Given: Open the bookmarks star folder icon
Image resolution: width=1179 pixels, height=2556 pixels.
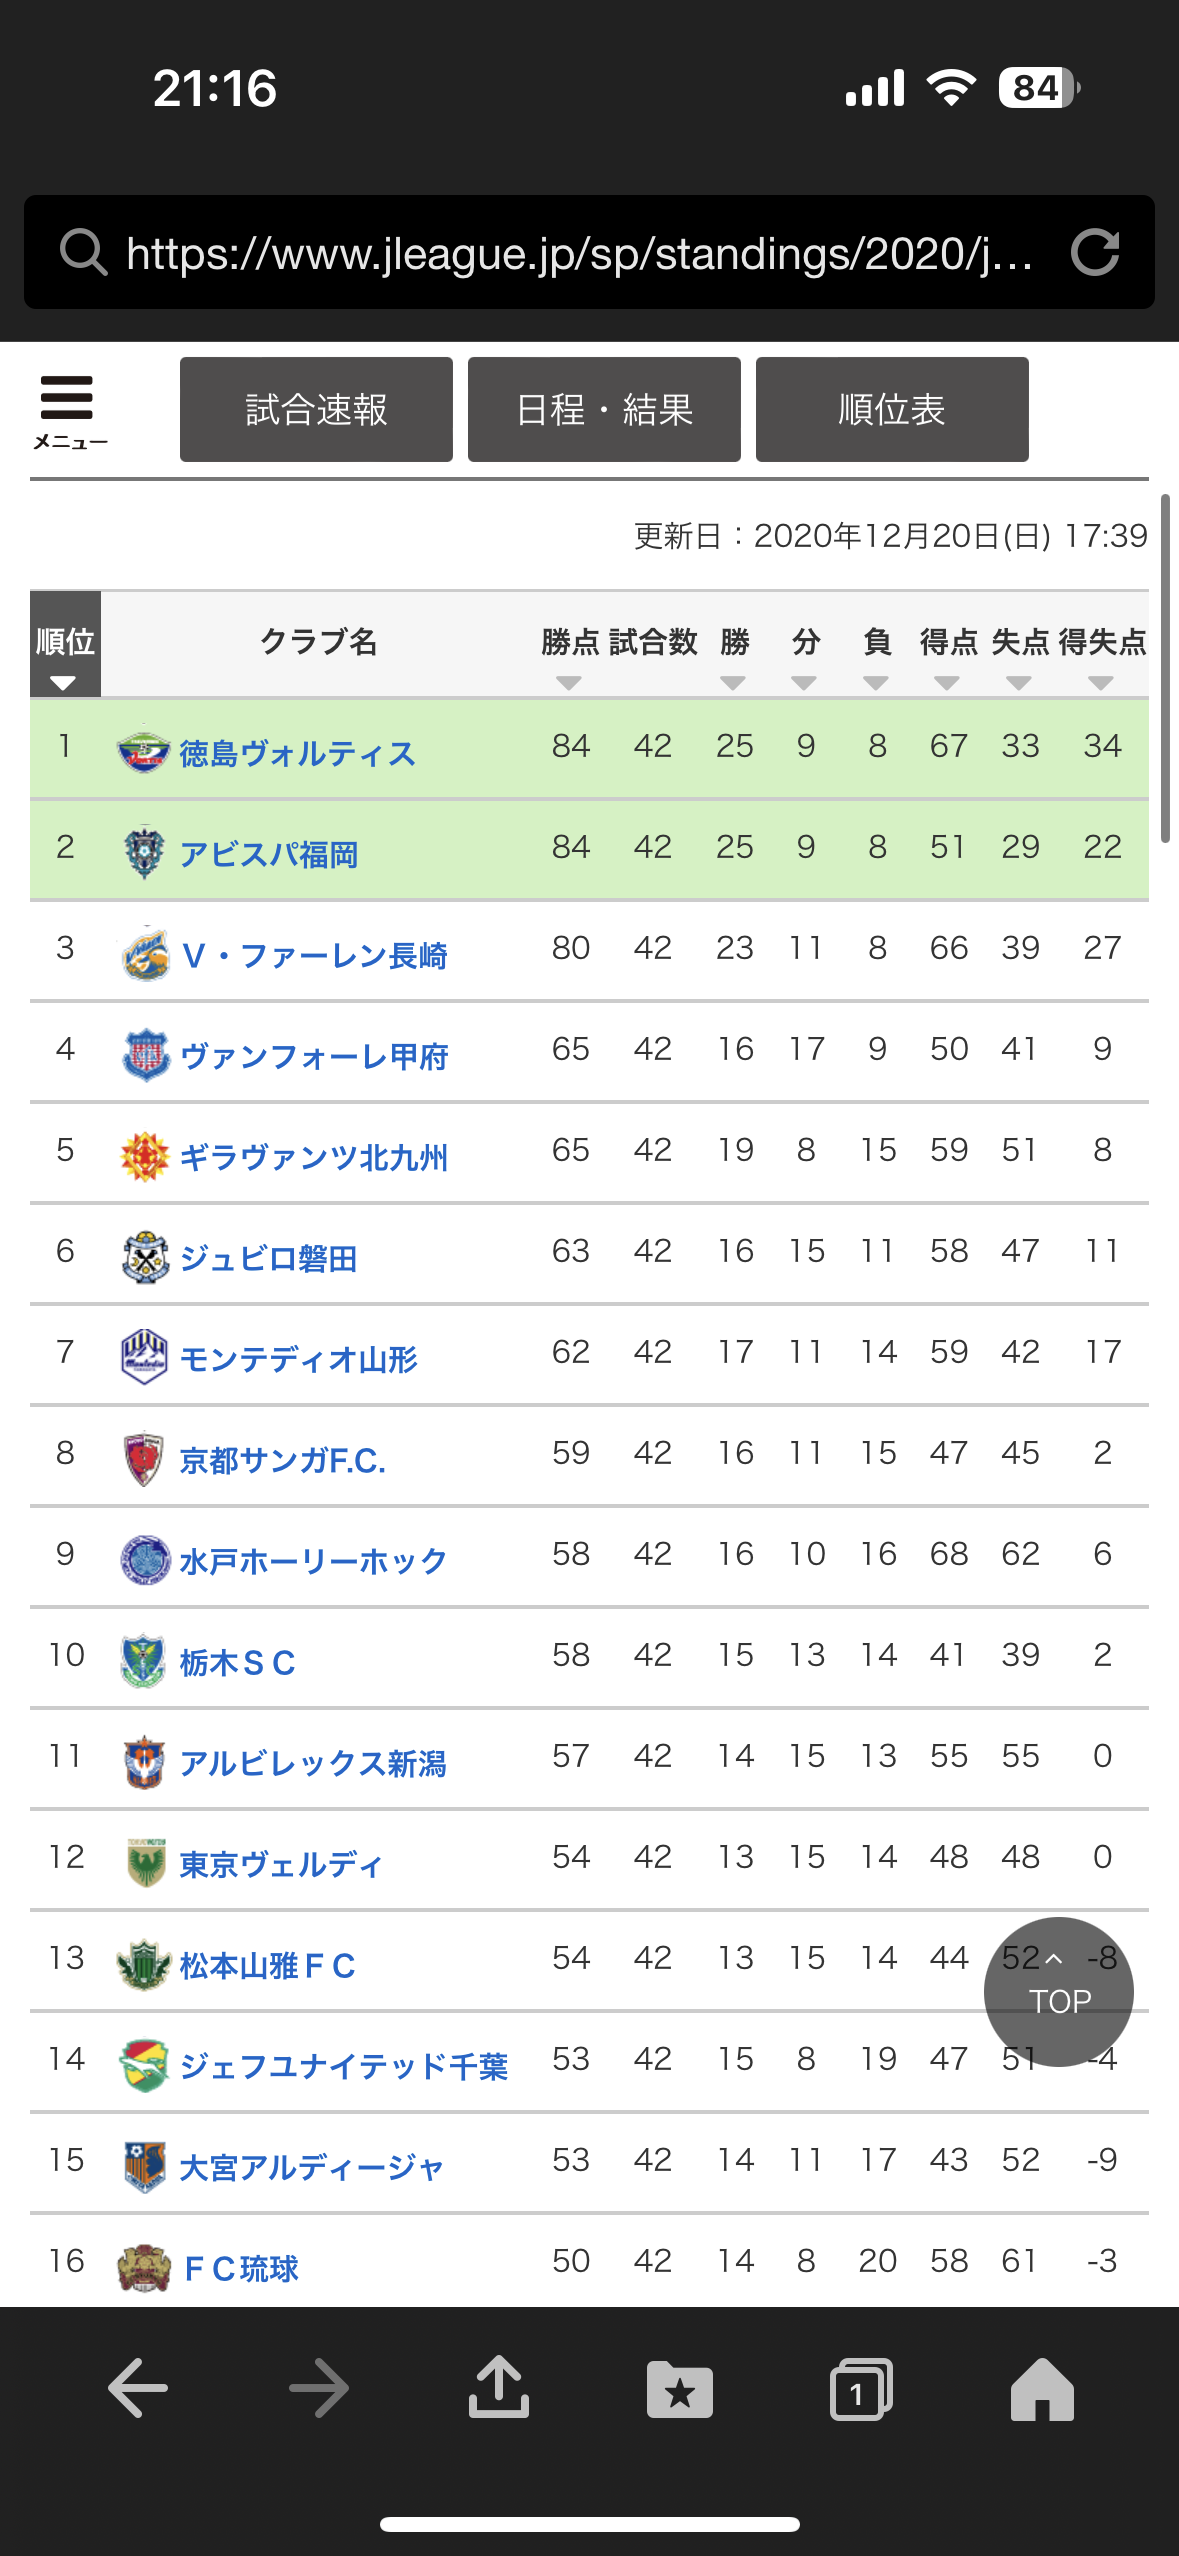Looking at the screenshot, I should click(680, 2389).
